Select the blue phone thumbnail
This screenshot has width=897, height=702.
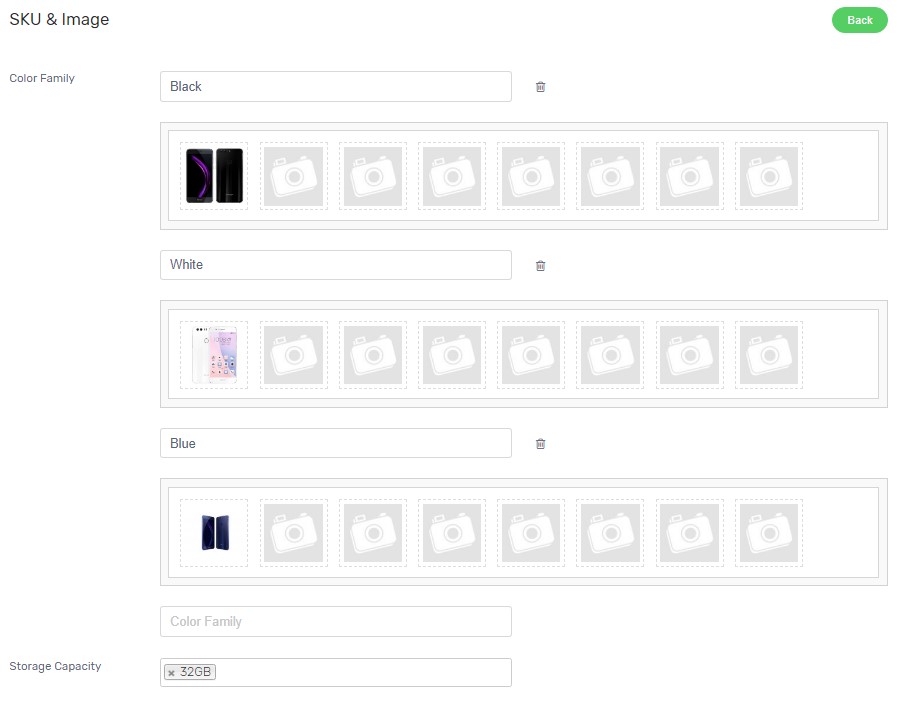point(214,533)
